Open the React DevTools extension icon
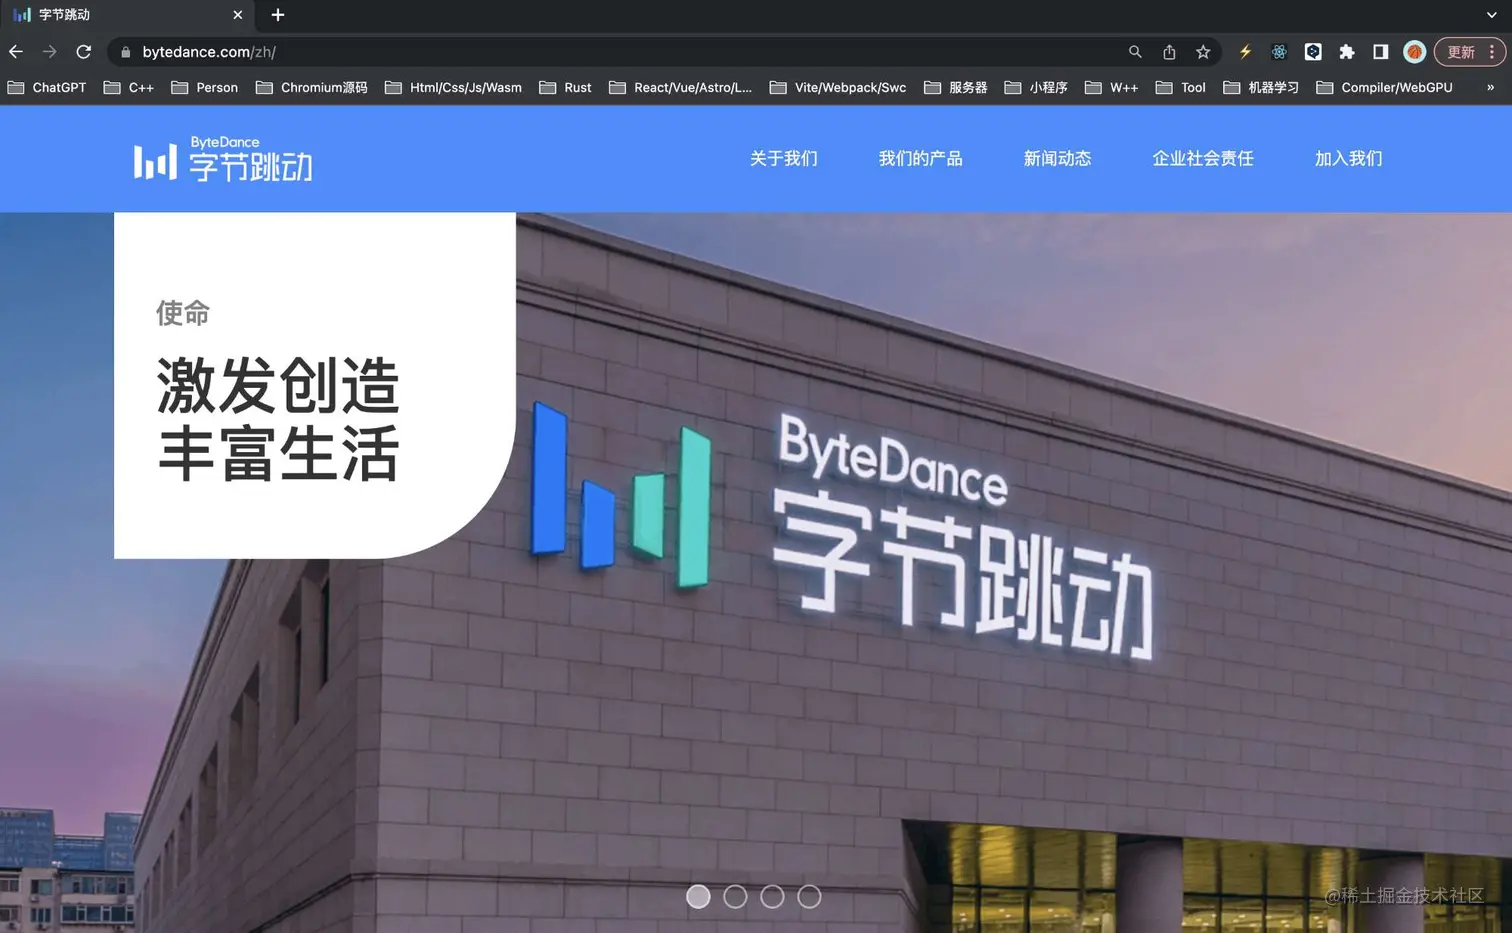 (1279, 52)
